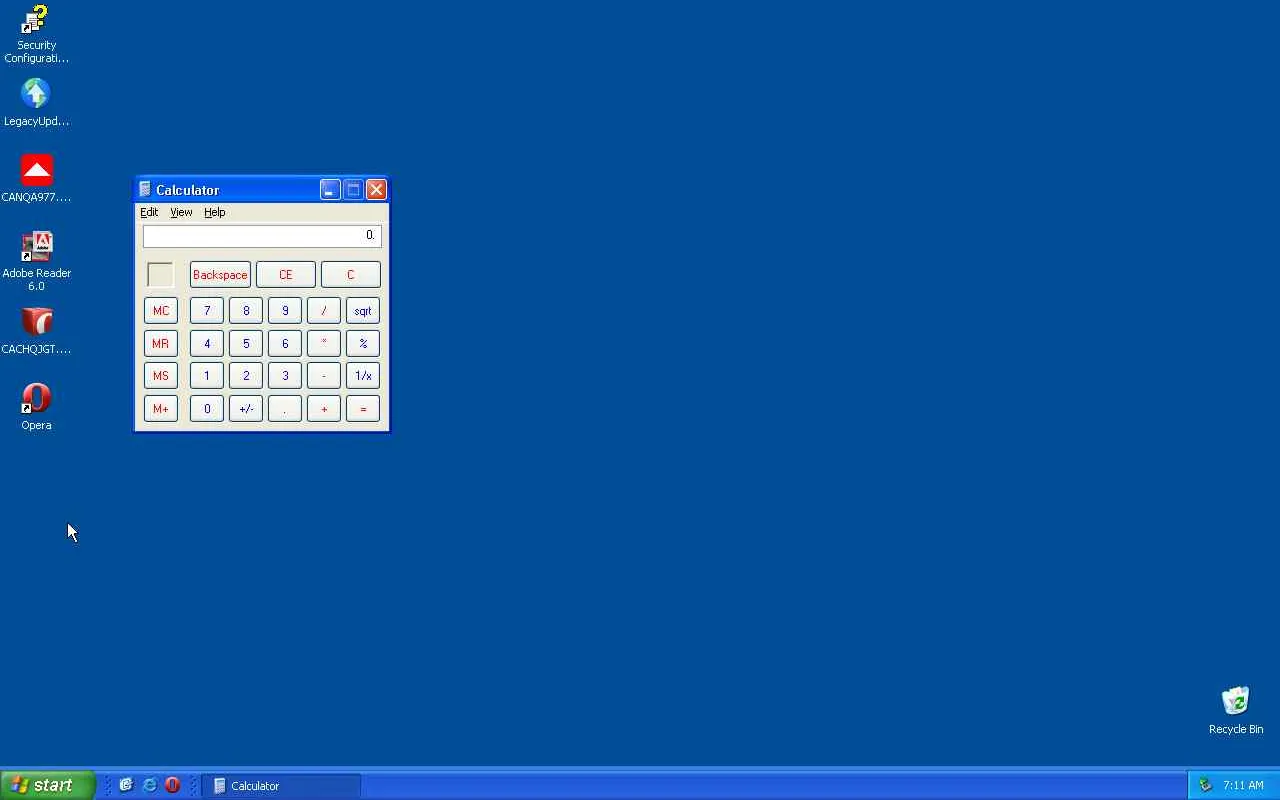Open the Security Configuration desktop icon
Viewport: 1280px width, 800px height.
pos(36,33)
